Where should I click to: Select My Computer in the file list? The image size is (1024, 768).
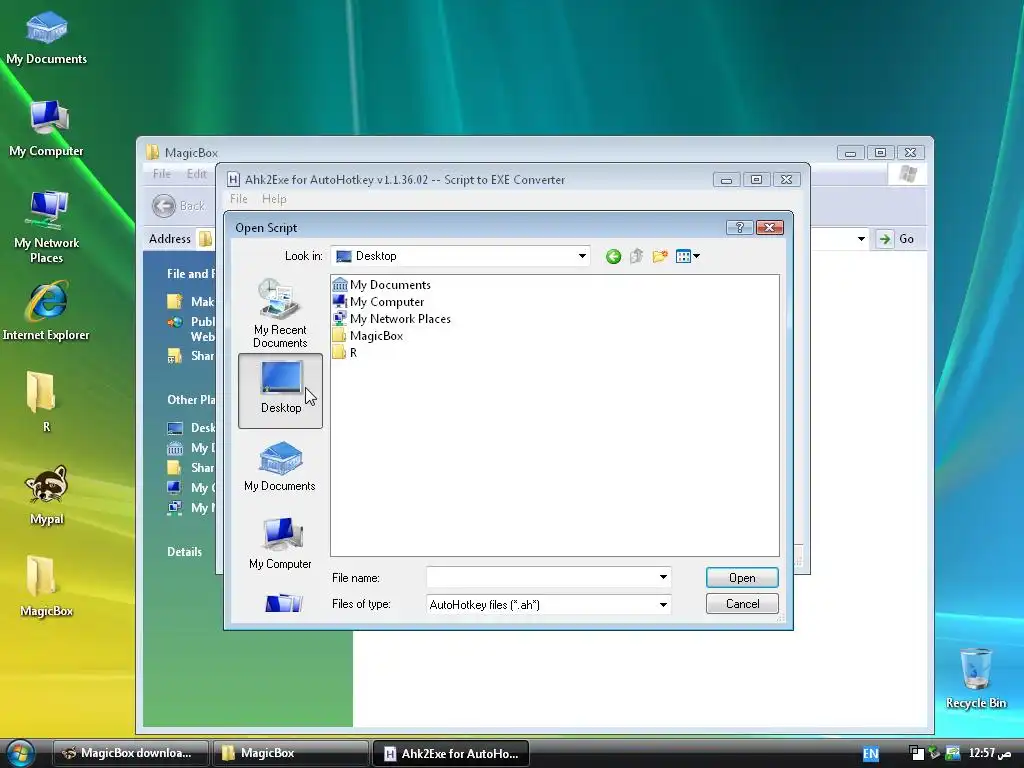pyautogui.click(x=379, y=302)
